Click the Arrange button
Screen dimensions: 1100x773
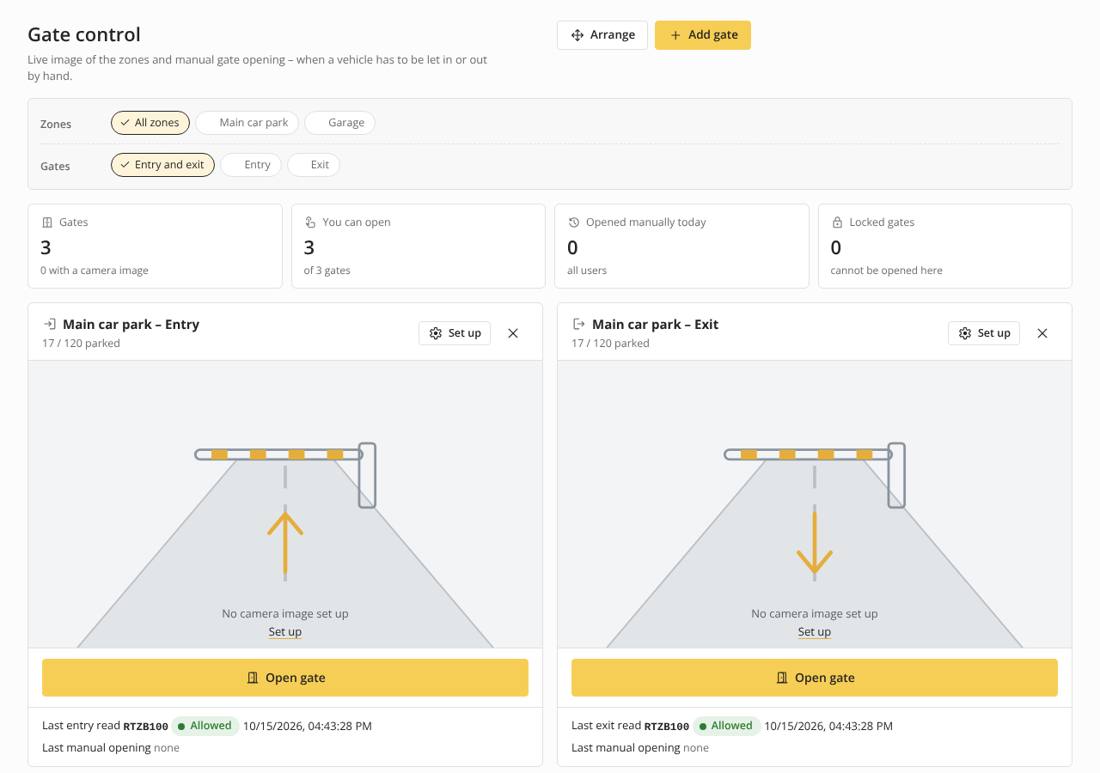[x=602, y=35]
